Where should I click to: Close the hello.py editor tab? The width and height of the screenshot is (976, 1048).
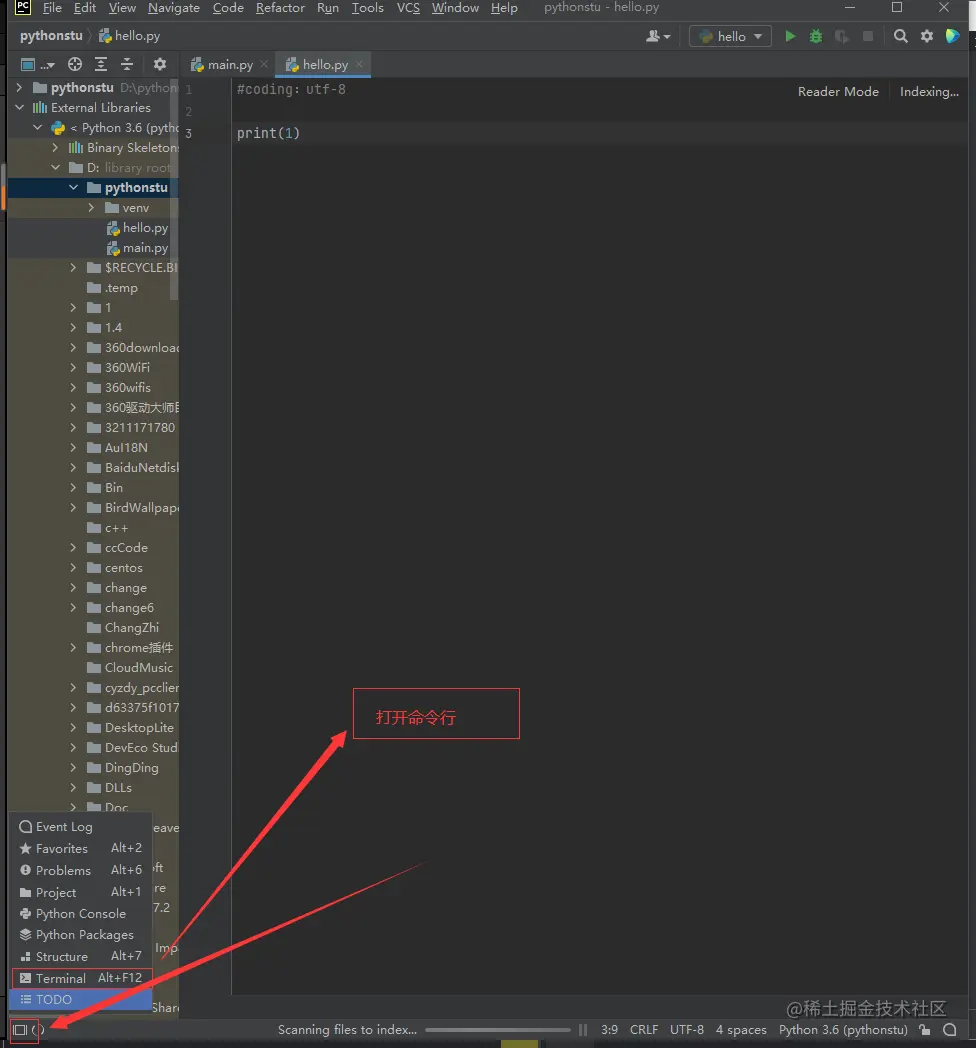click(x=360, y=64)
